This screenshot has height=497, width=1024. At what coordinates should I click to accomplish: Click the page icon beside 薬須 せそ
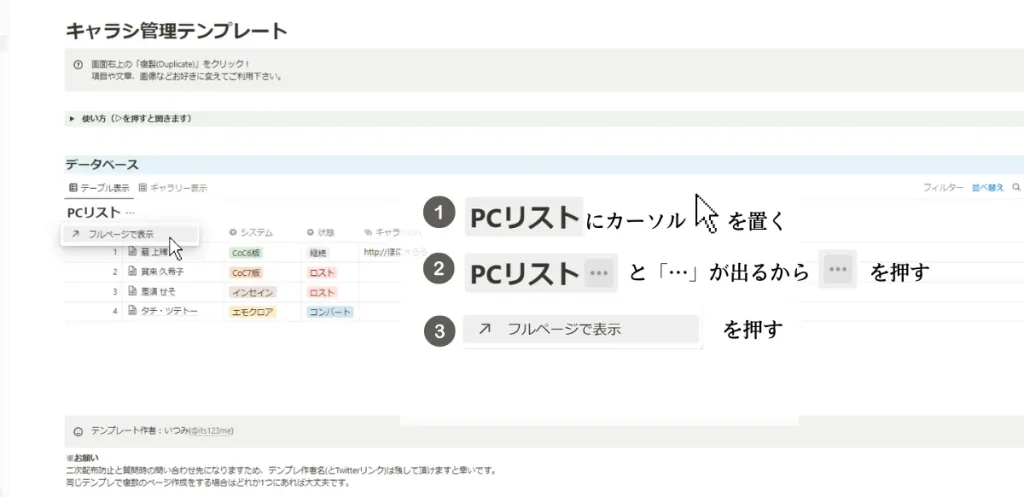point(133,291)
